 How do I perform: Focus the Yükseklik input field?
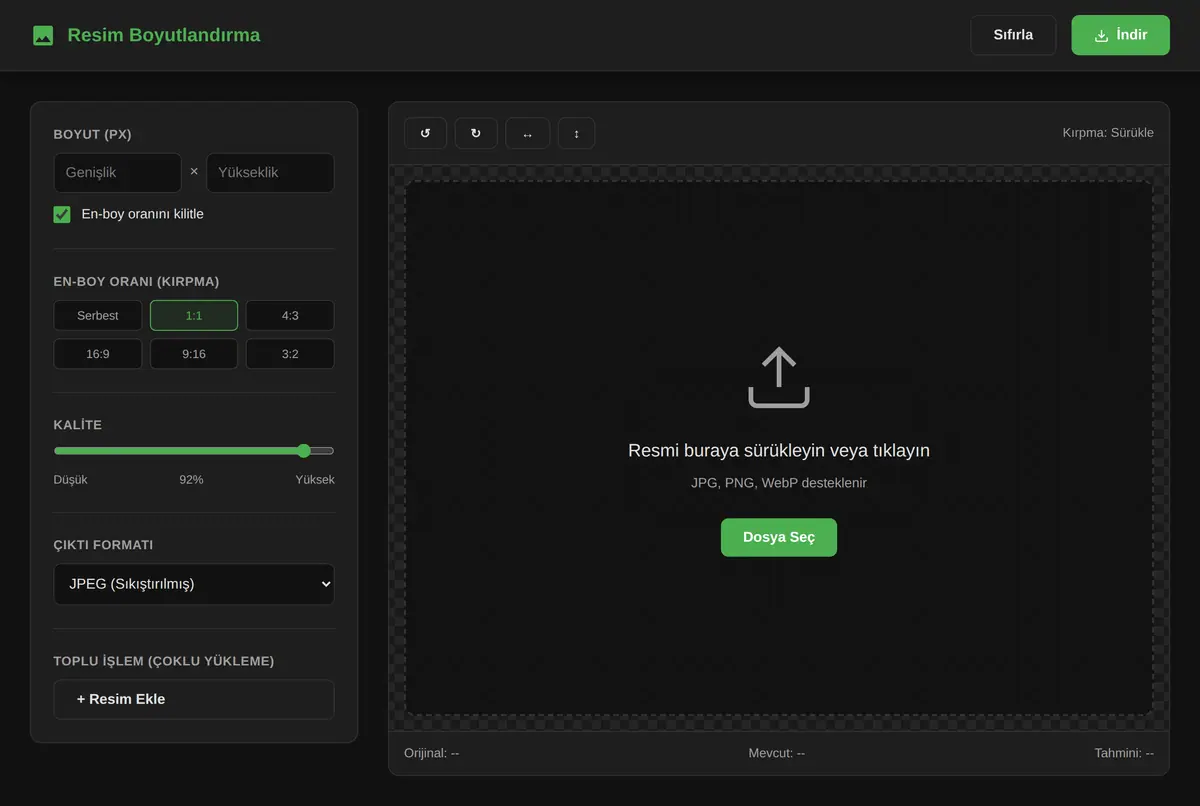[270, 173]
